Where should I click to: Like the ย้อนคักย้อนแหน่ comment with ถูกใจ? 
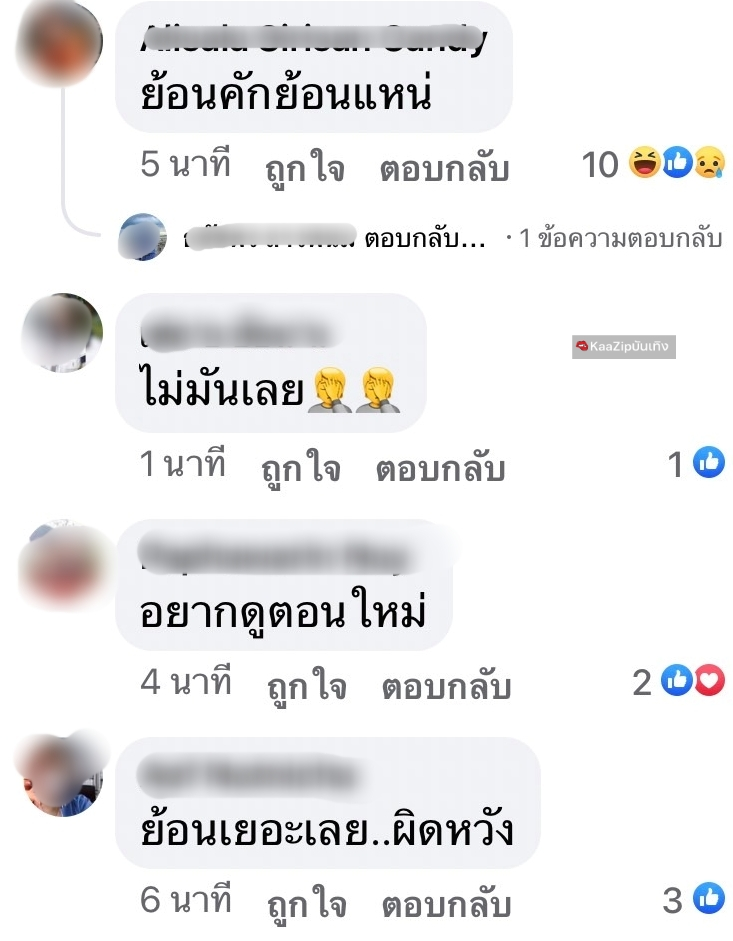click(x=305, y=168)
